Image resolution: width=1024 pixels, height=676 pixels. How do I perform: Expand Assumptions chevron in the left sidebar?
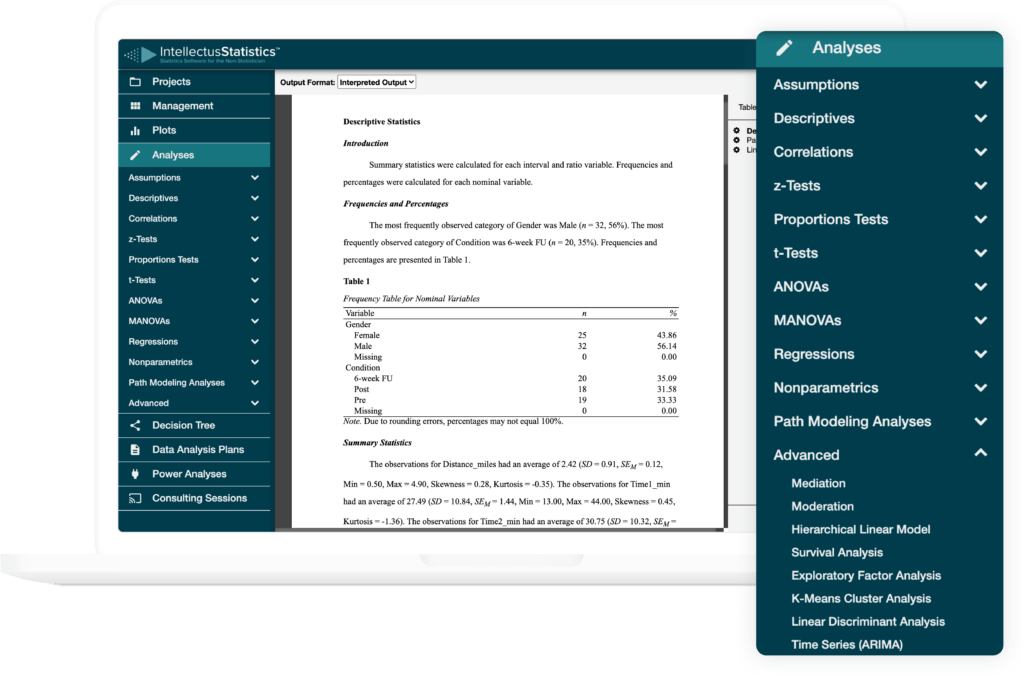(x=255, y=178)
